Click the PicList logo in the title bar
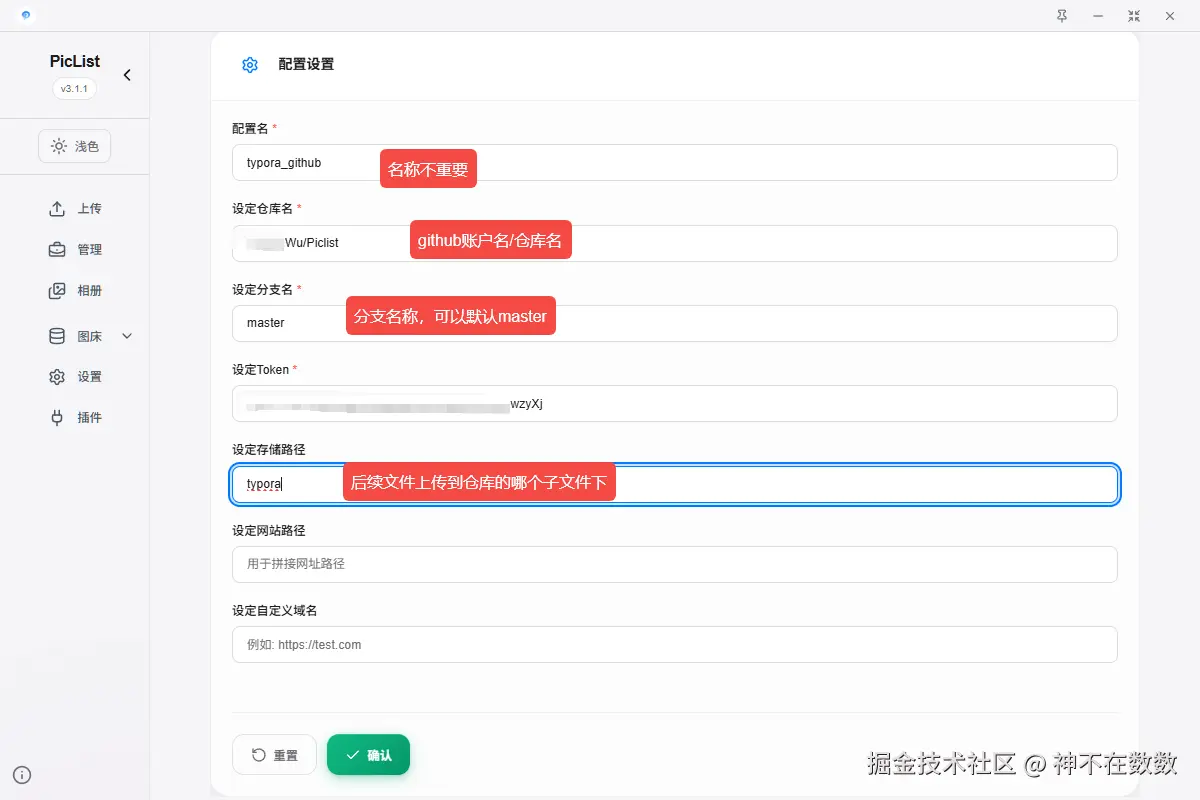Screen dimensions: 1200x800 point(25,15)
